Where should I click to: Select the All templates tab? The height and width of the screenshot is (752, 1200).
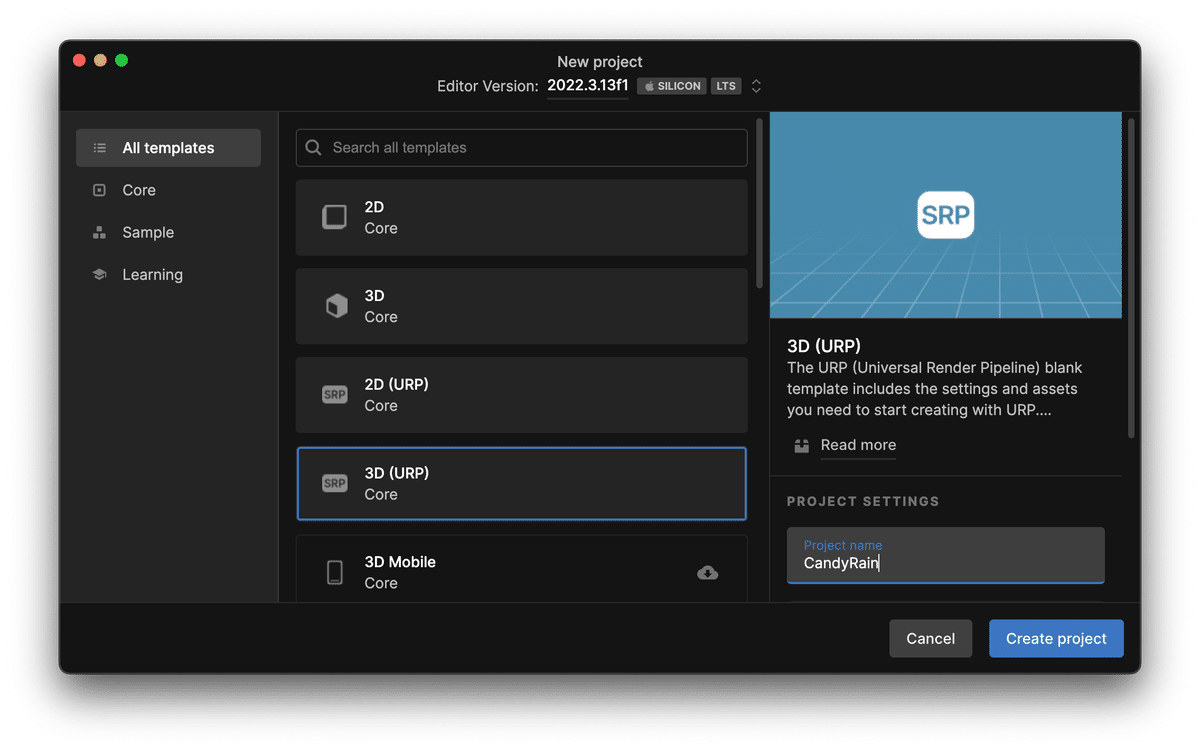point(168,148)
